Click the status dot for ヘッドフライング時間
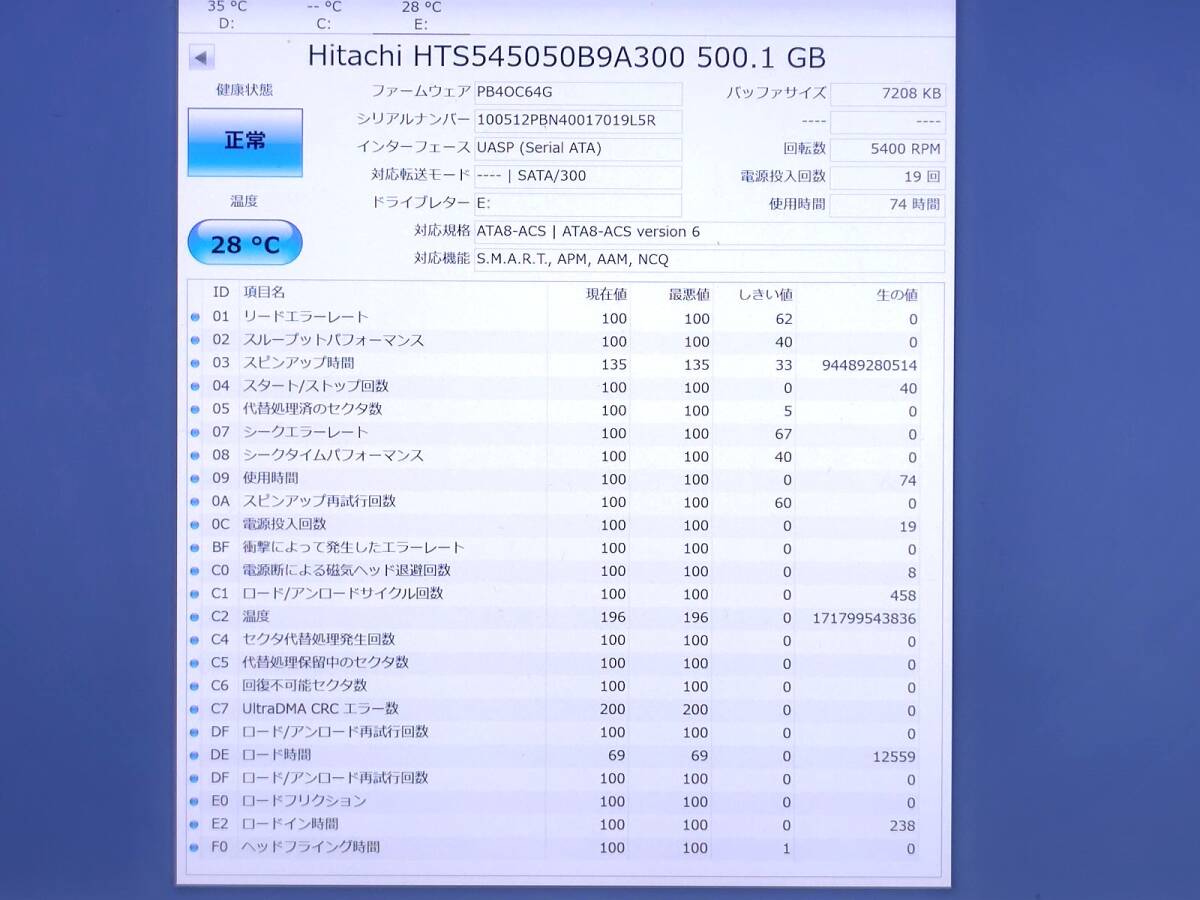This screenshot has width=1200, height=900. (x=195, y=847)
